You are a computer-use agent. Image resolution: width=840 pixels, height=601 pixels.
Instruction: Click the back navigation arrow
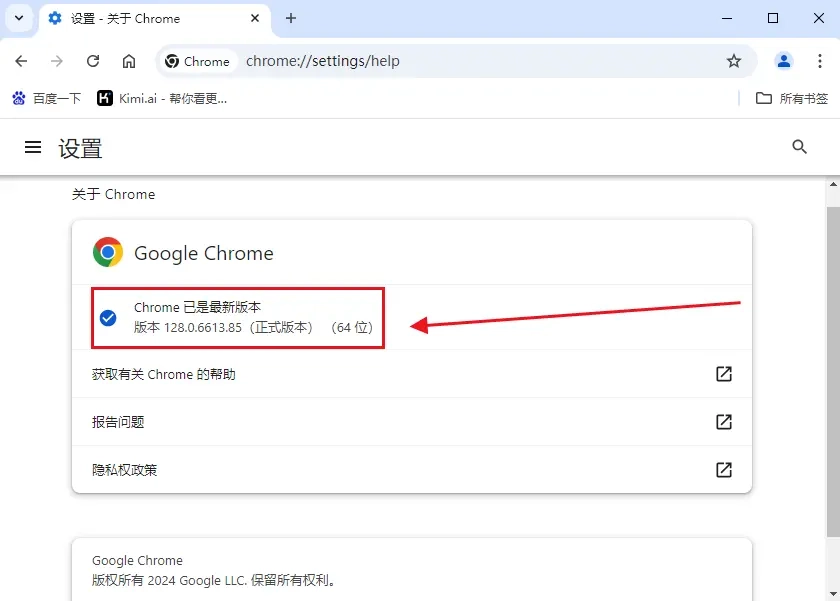21,61
